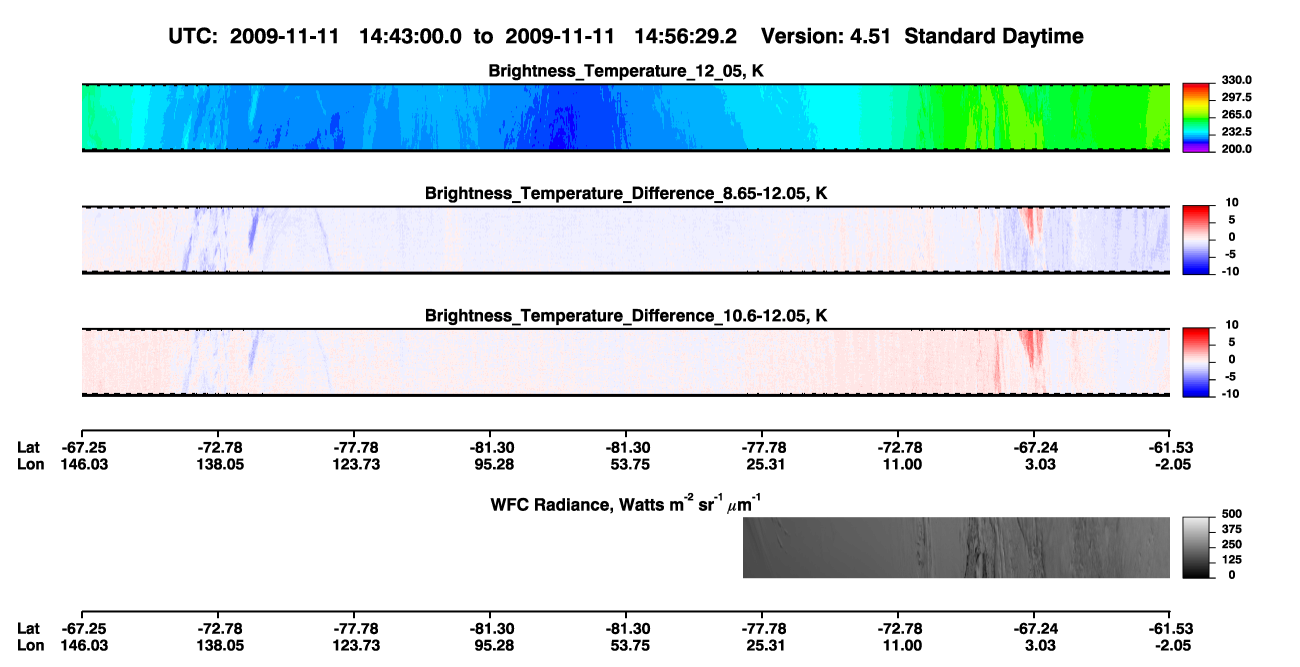Click the 250 label on the grayscale colorbar
The width and height of the screenshot is (1300, 667).
coord(1230,545)
